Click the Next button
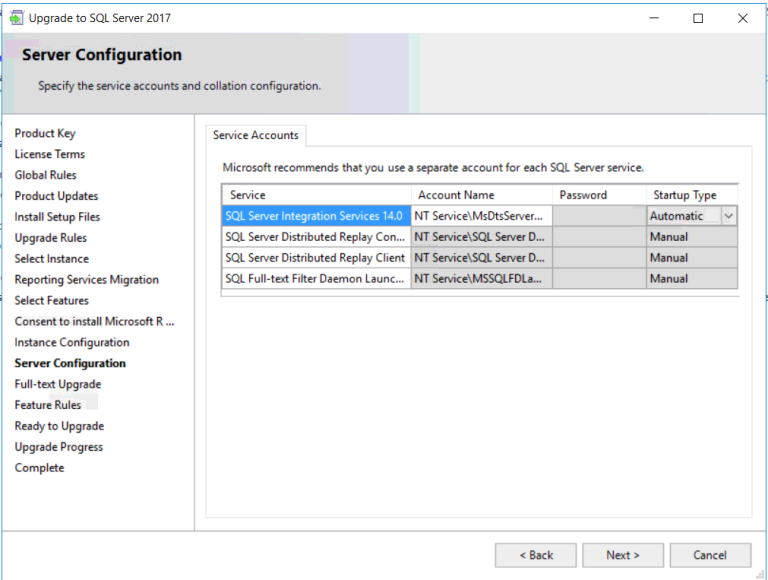 pyautogui.click(x=622, y=555)
